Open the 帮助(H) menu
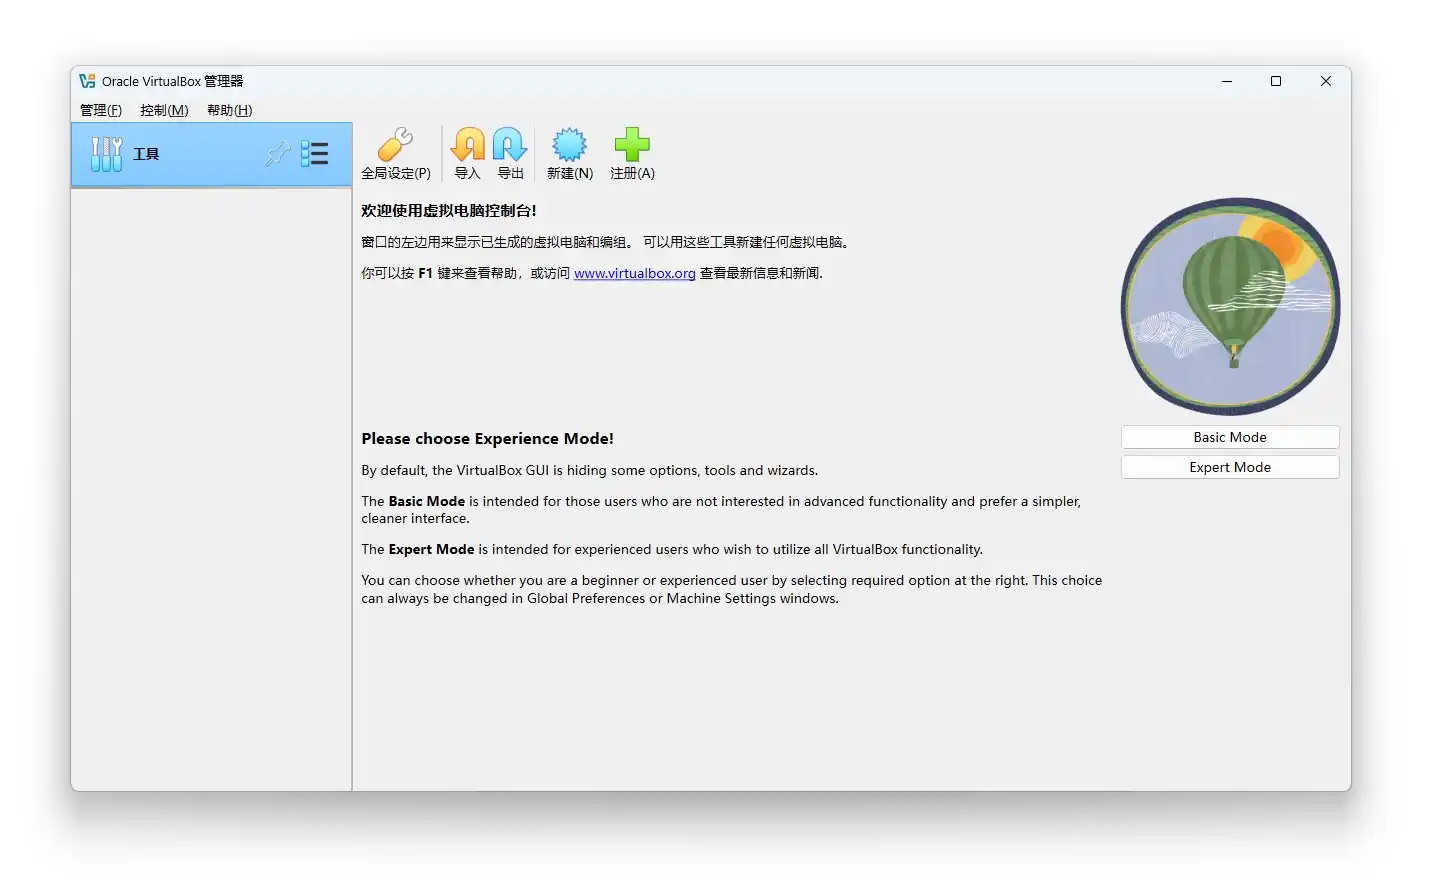Viewport: 1434px width, 888px height. tap(229, 110)
